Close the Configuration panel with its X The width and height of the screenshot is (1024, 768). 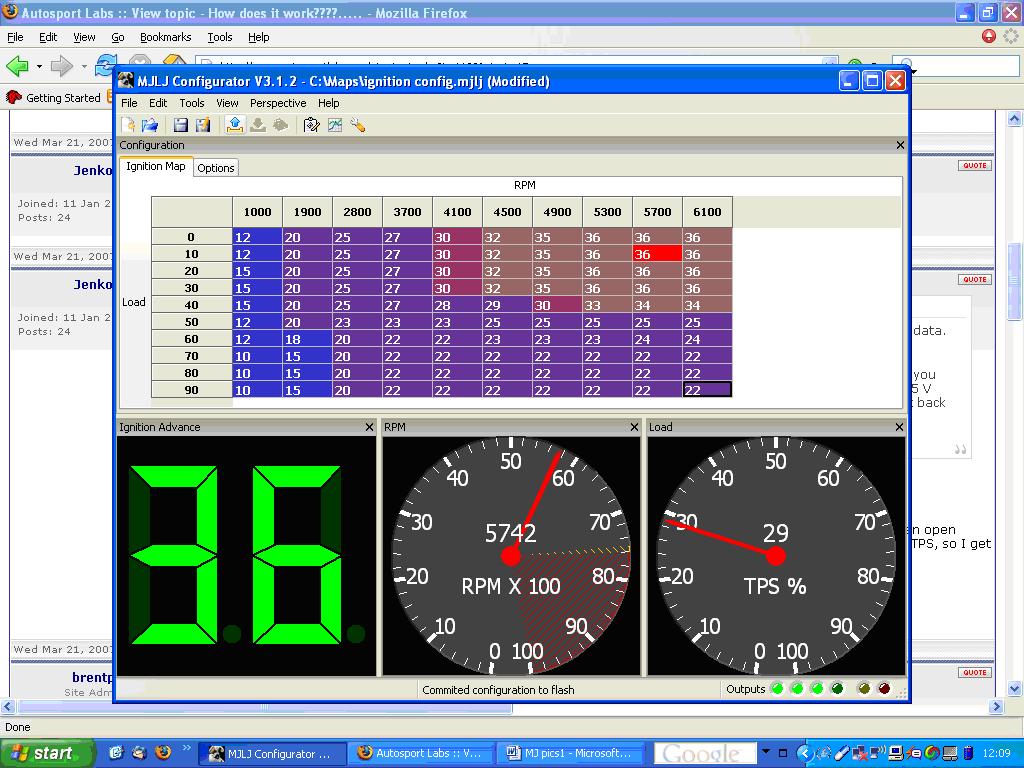(x=900, y=145)
